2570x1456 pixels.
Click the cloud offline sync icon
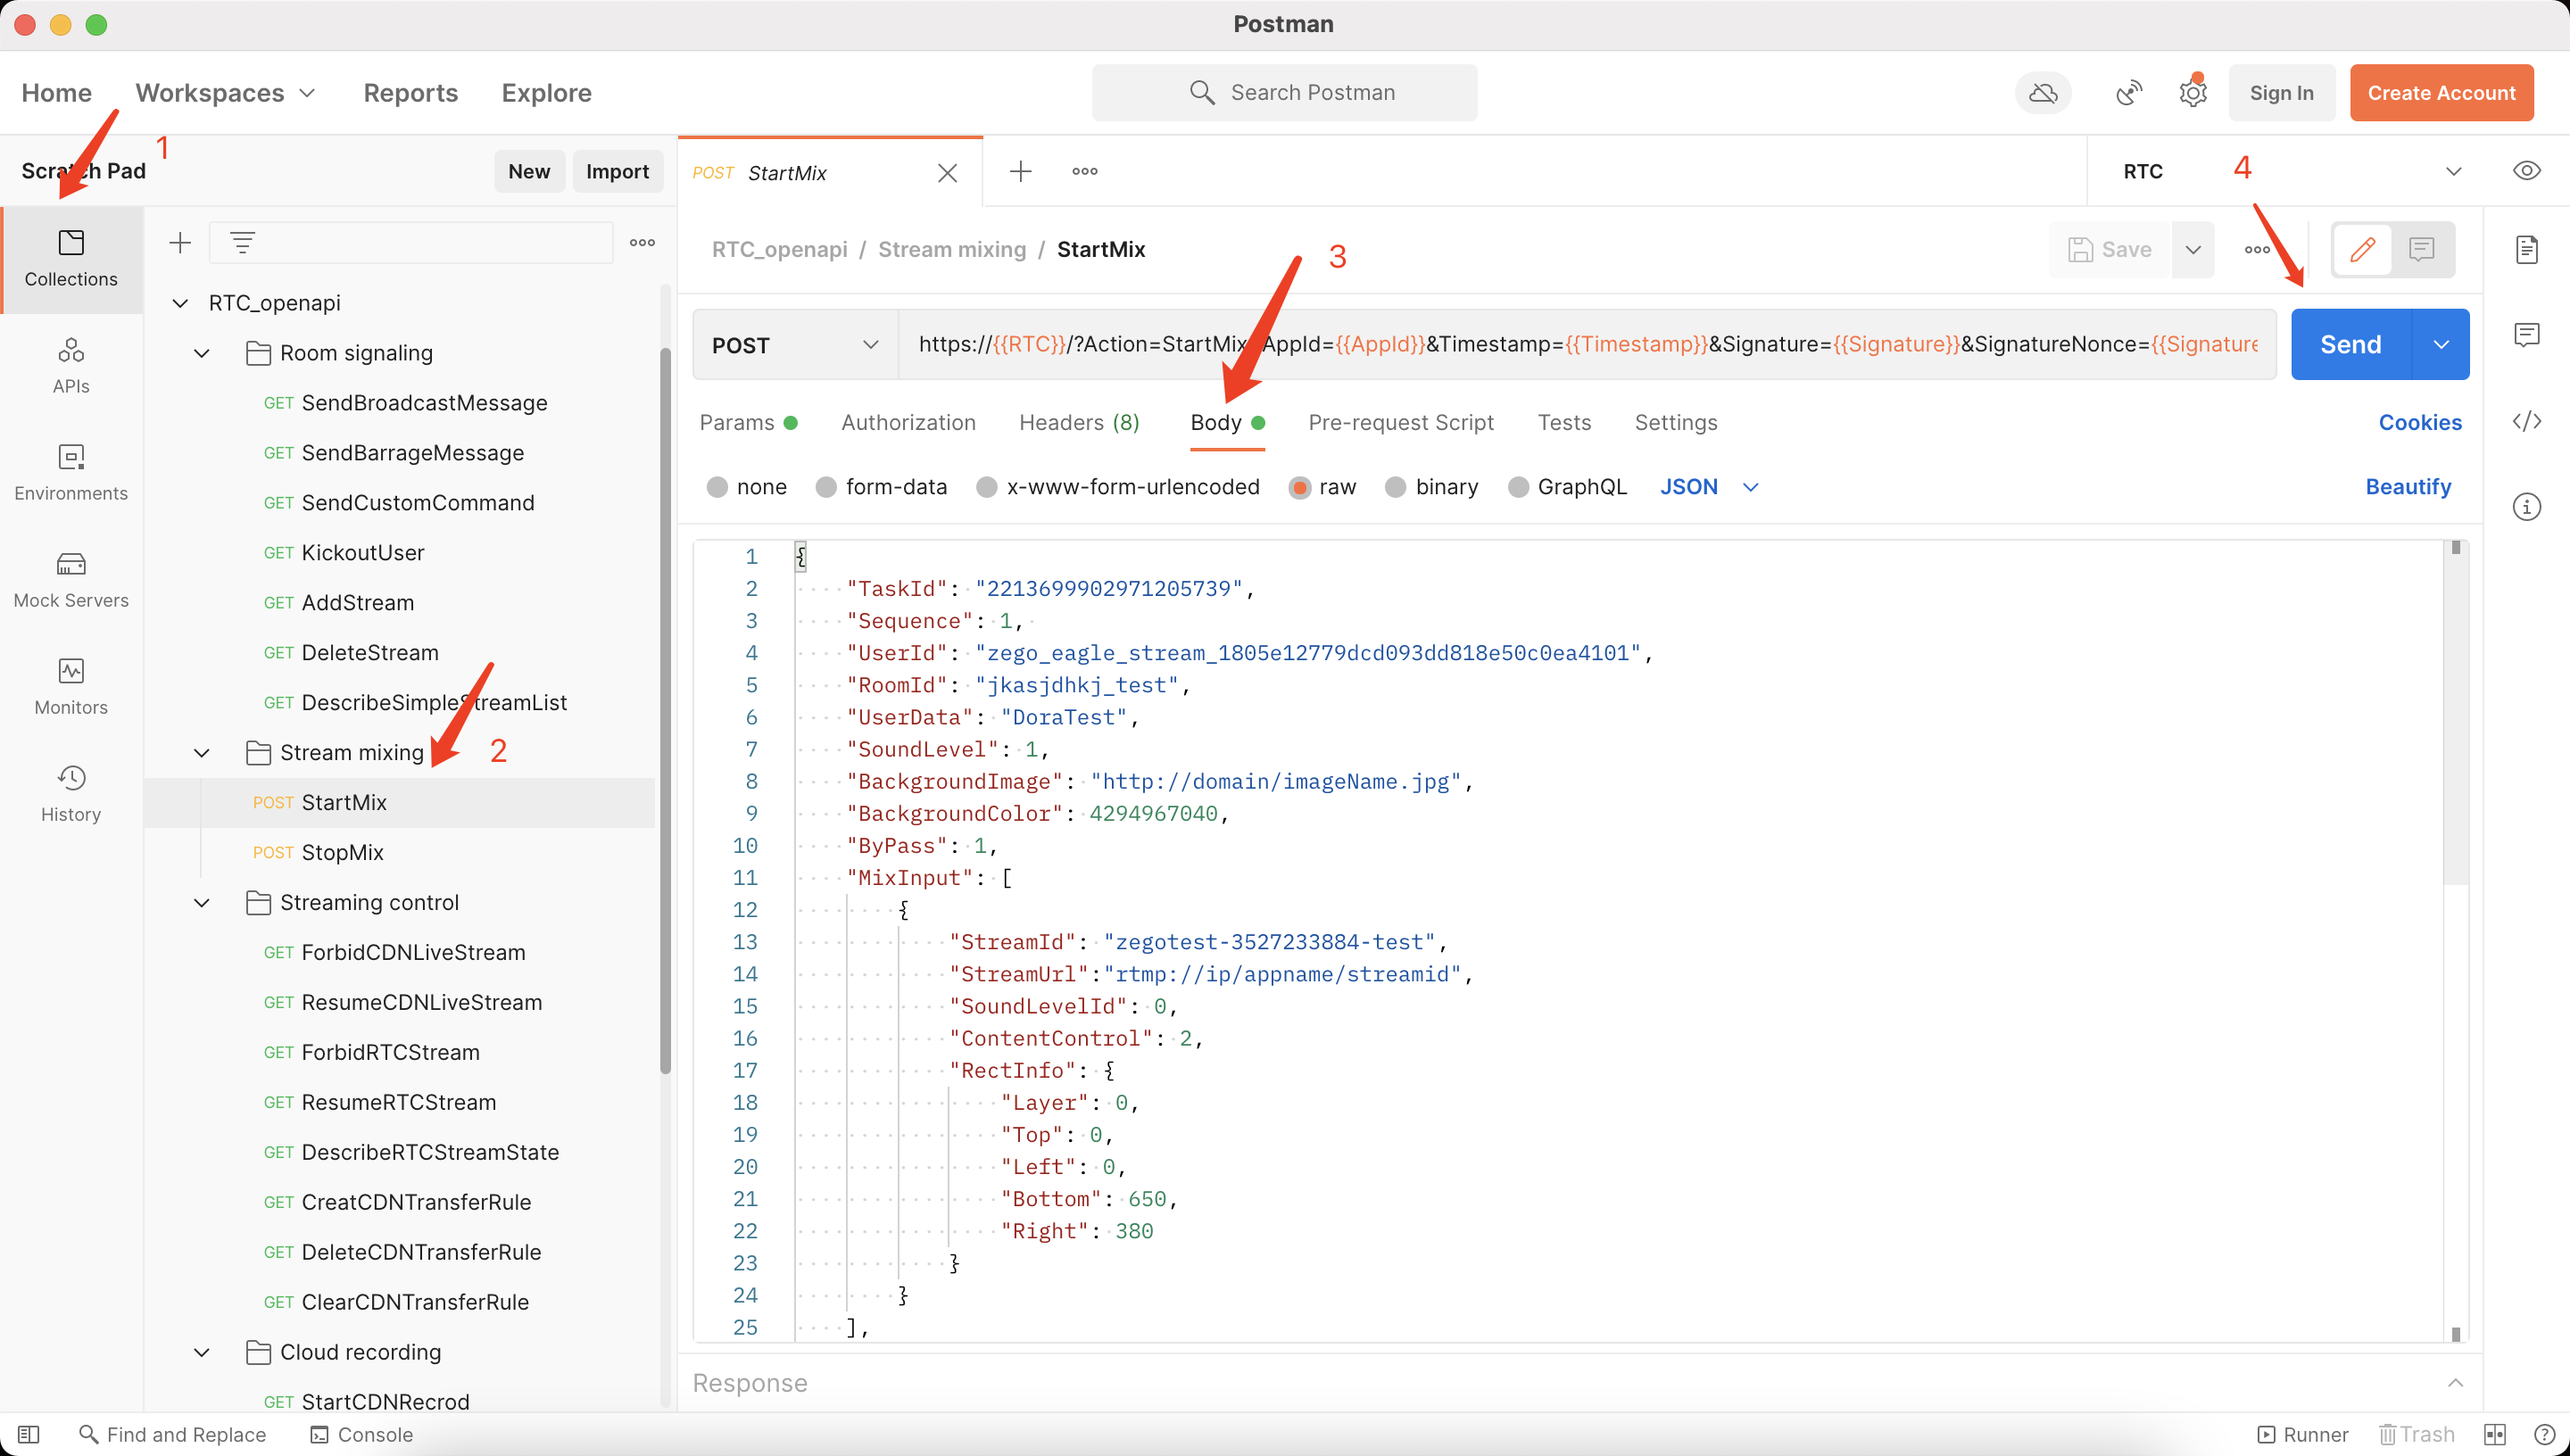[x=2043, y=93]
